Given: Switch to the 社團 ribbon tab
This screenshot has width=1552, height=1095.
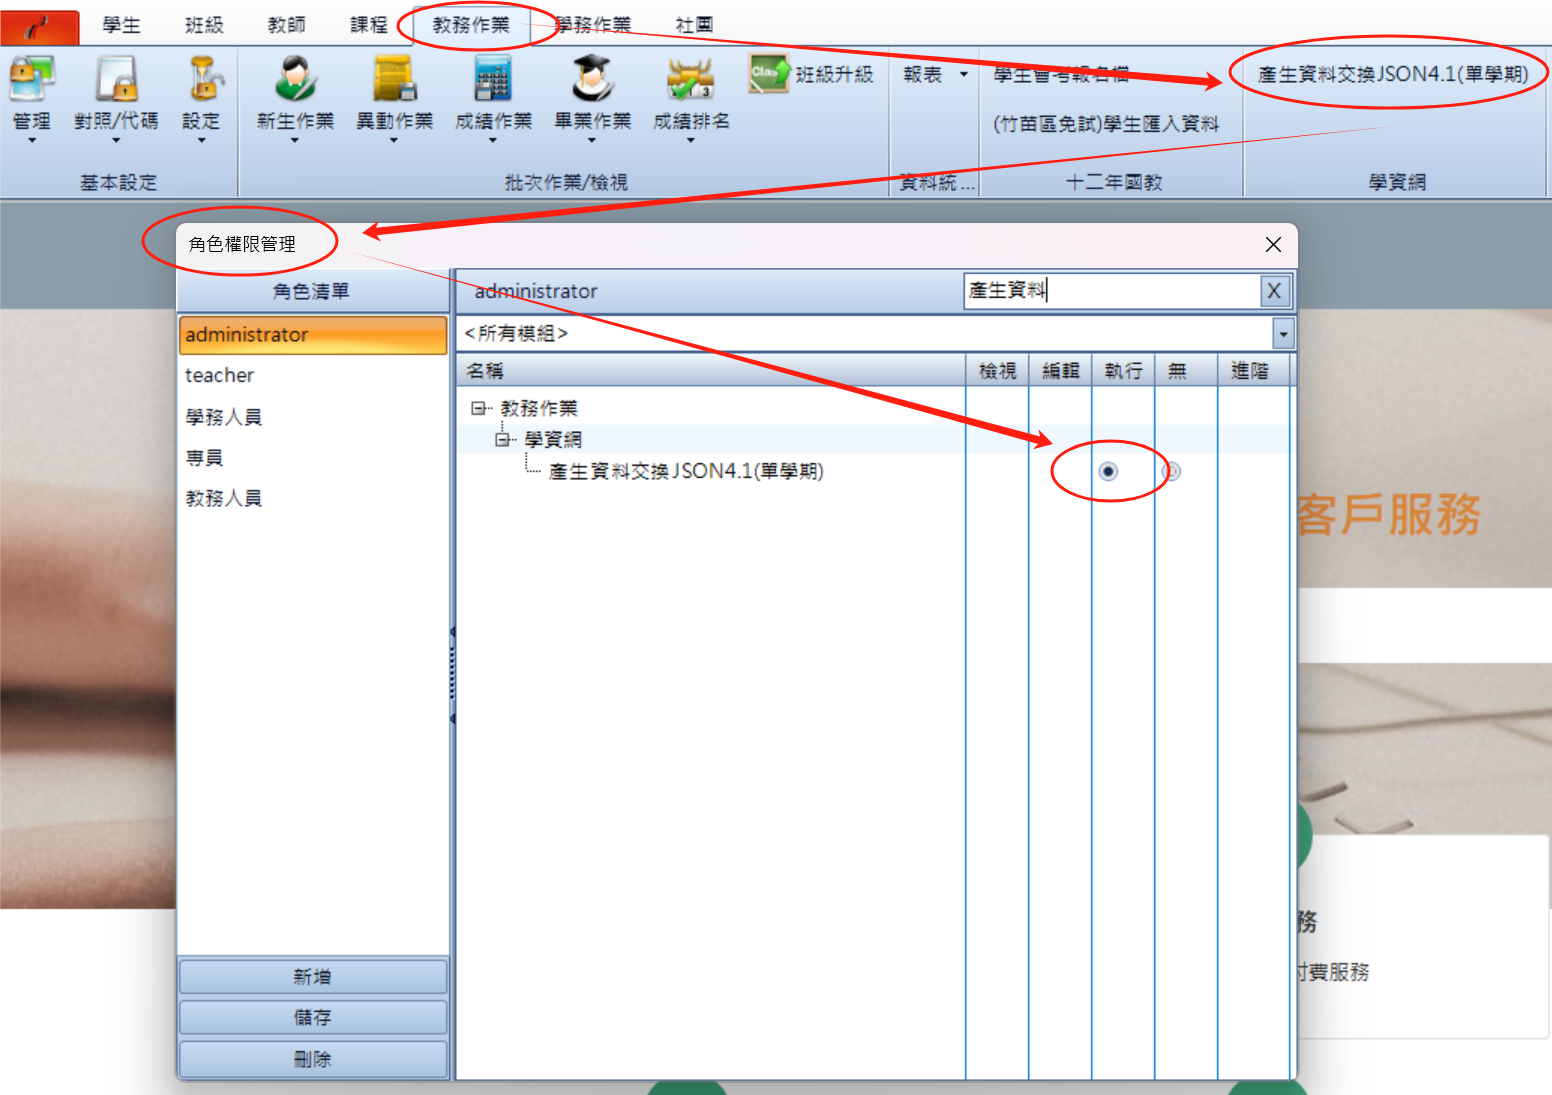Looking at the screenshot, I should (x=695, y=25).
